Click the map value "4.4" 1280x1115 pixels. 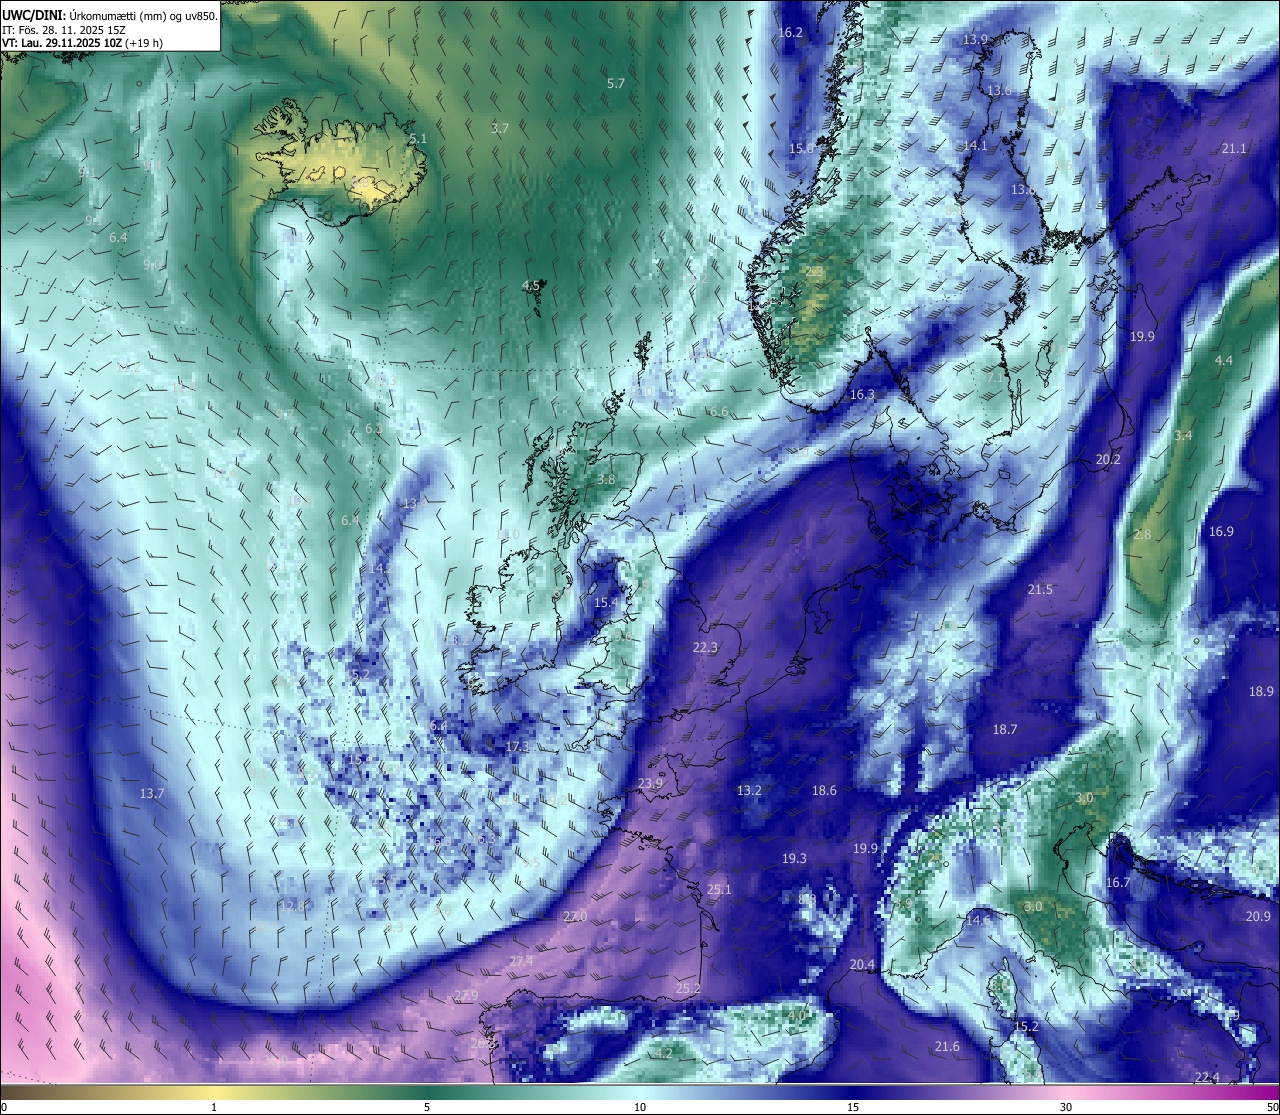pos(1224,361)
